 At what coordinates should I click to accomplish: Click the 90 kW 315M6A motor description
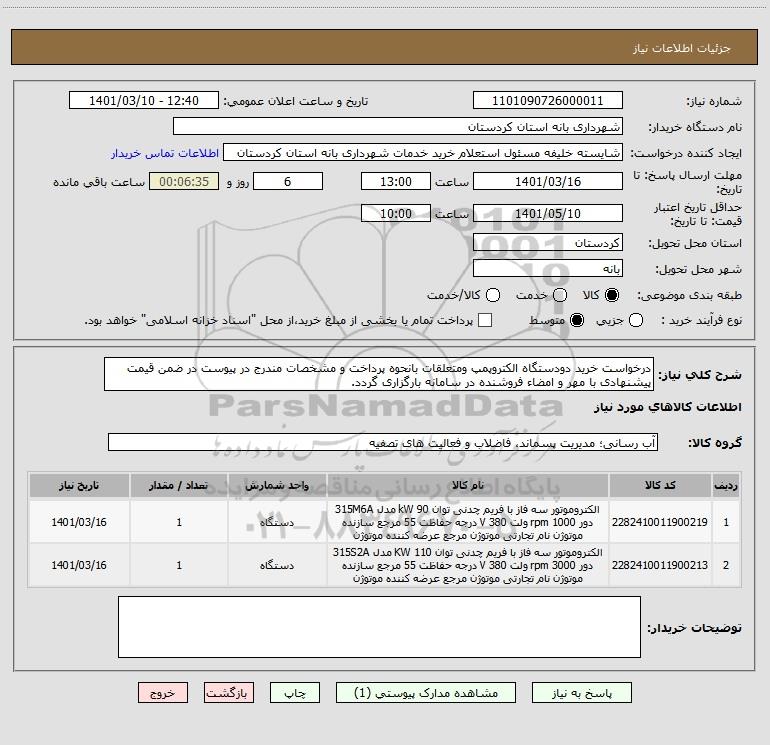coord(468,522)
